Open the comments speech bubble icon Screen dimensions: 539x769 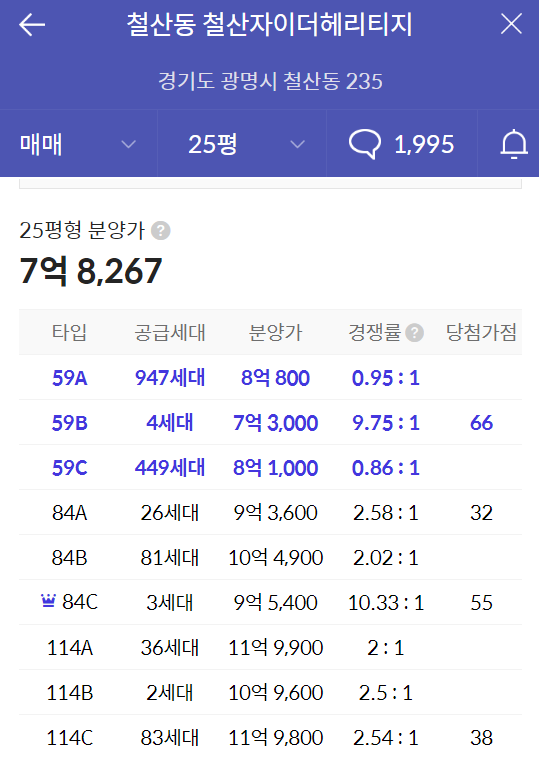364,144
